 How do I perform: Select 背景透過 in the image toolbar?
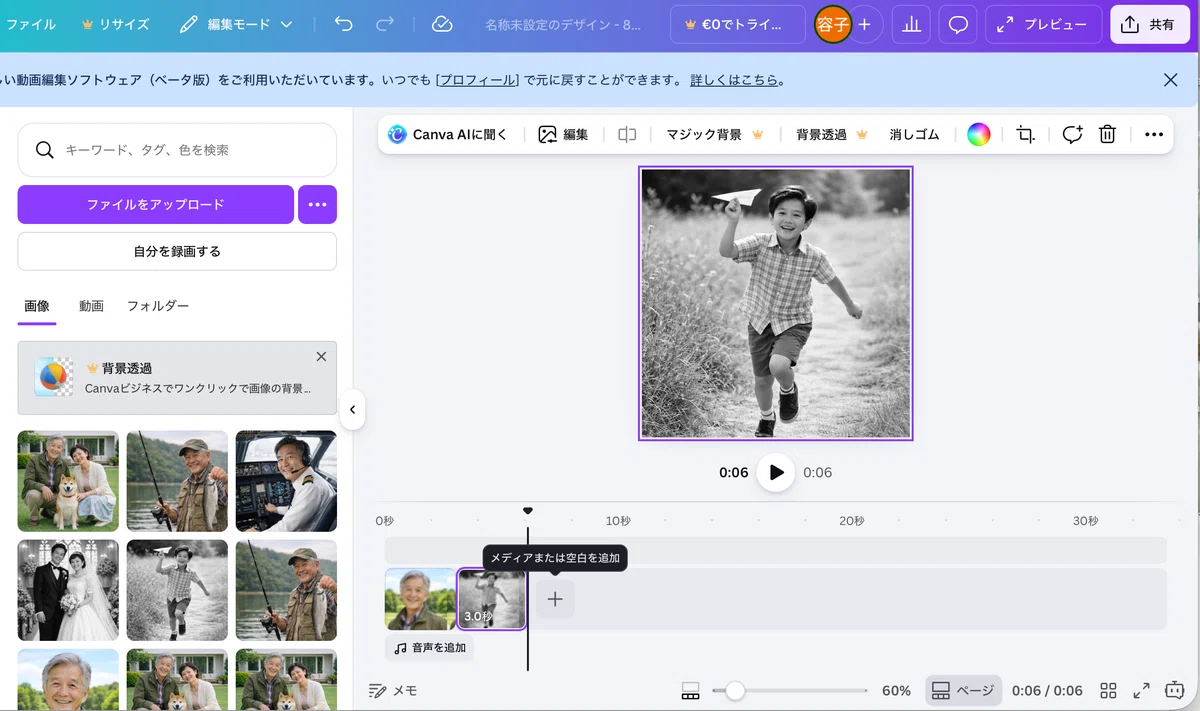click(832, 134)
